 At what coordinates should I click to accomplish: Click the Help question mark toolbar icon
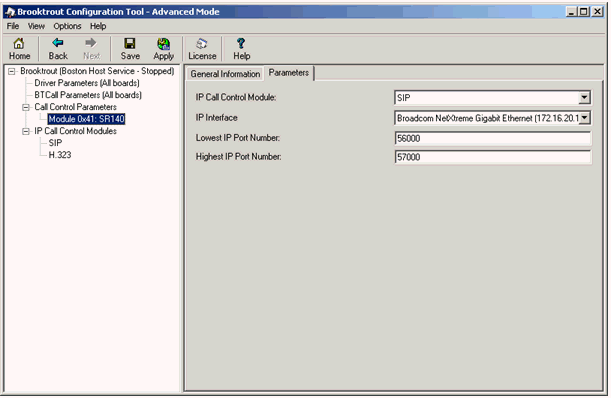pyautogui.click(x=241, y=49)
